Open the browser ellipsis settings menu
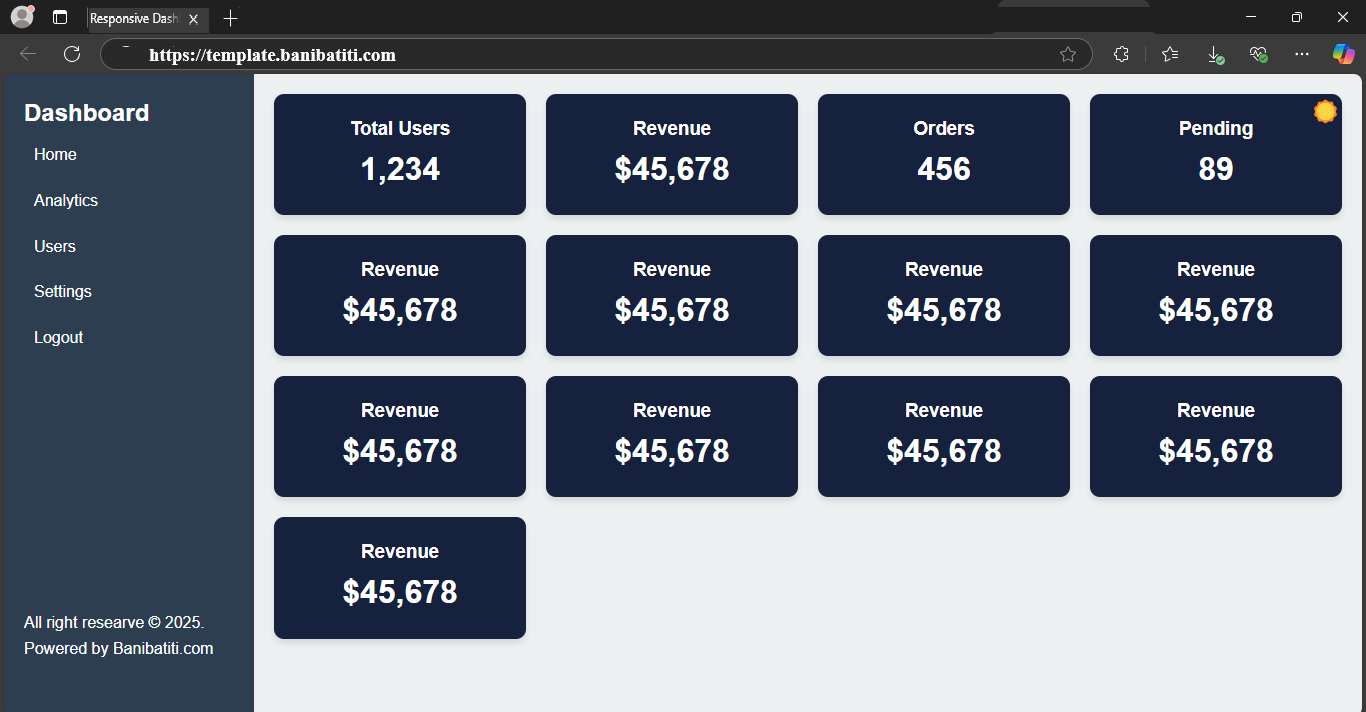The height and width of the screenshot is (712, 1366). click(x=1301, y=54)
